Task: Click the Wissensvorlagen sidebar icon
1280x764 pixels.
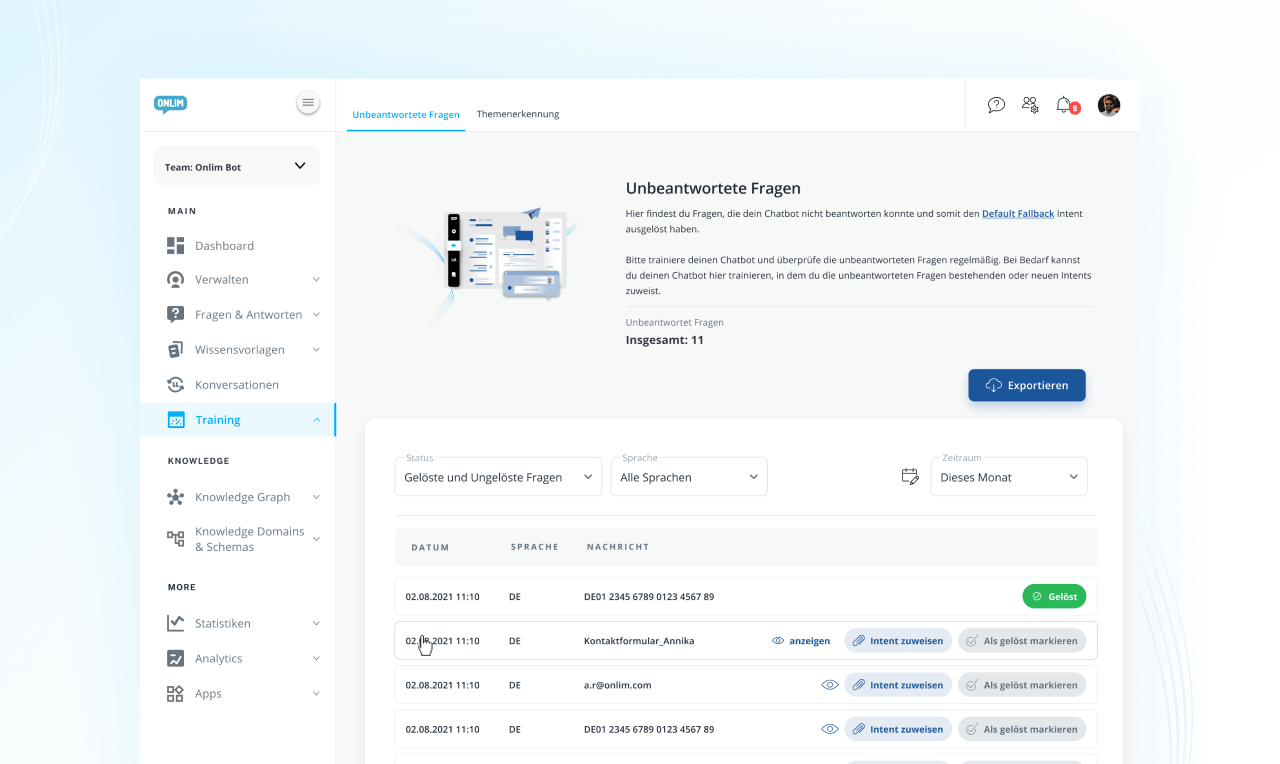Action: 176,350
